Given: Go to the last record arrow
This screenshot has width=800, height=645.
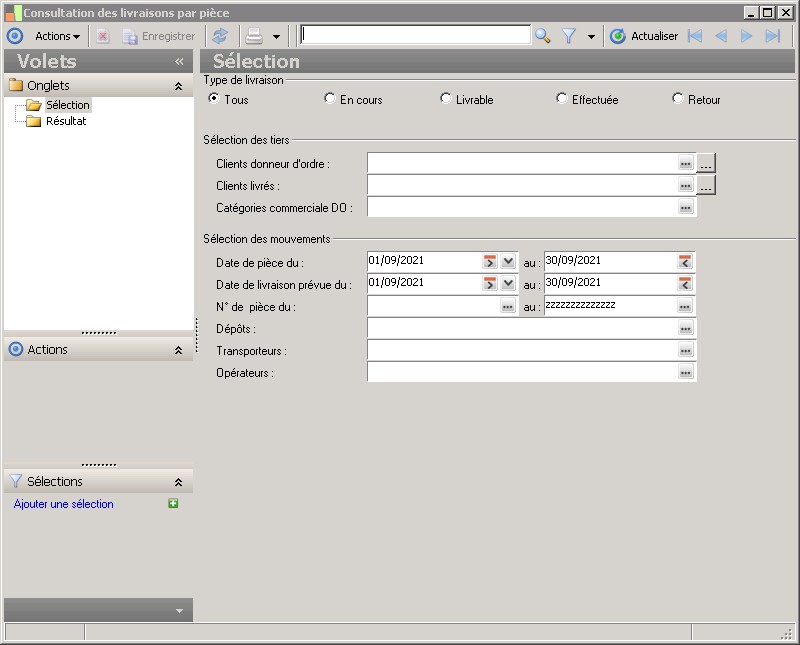Looking at the screenshot, I should tap(772, 36).
